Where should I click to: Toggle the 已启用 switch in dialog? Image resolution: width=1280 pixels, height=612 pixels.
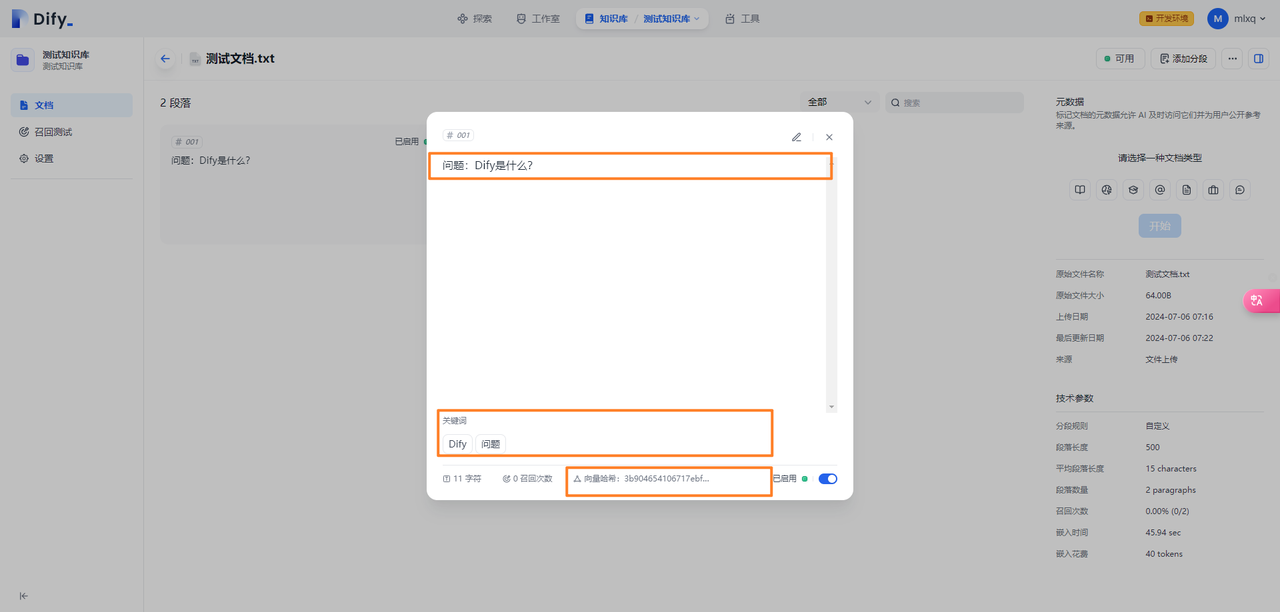(x=828, y=479)
